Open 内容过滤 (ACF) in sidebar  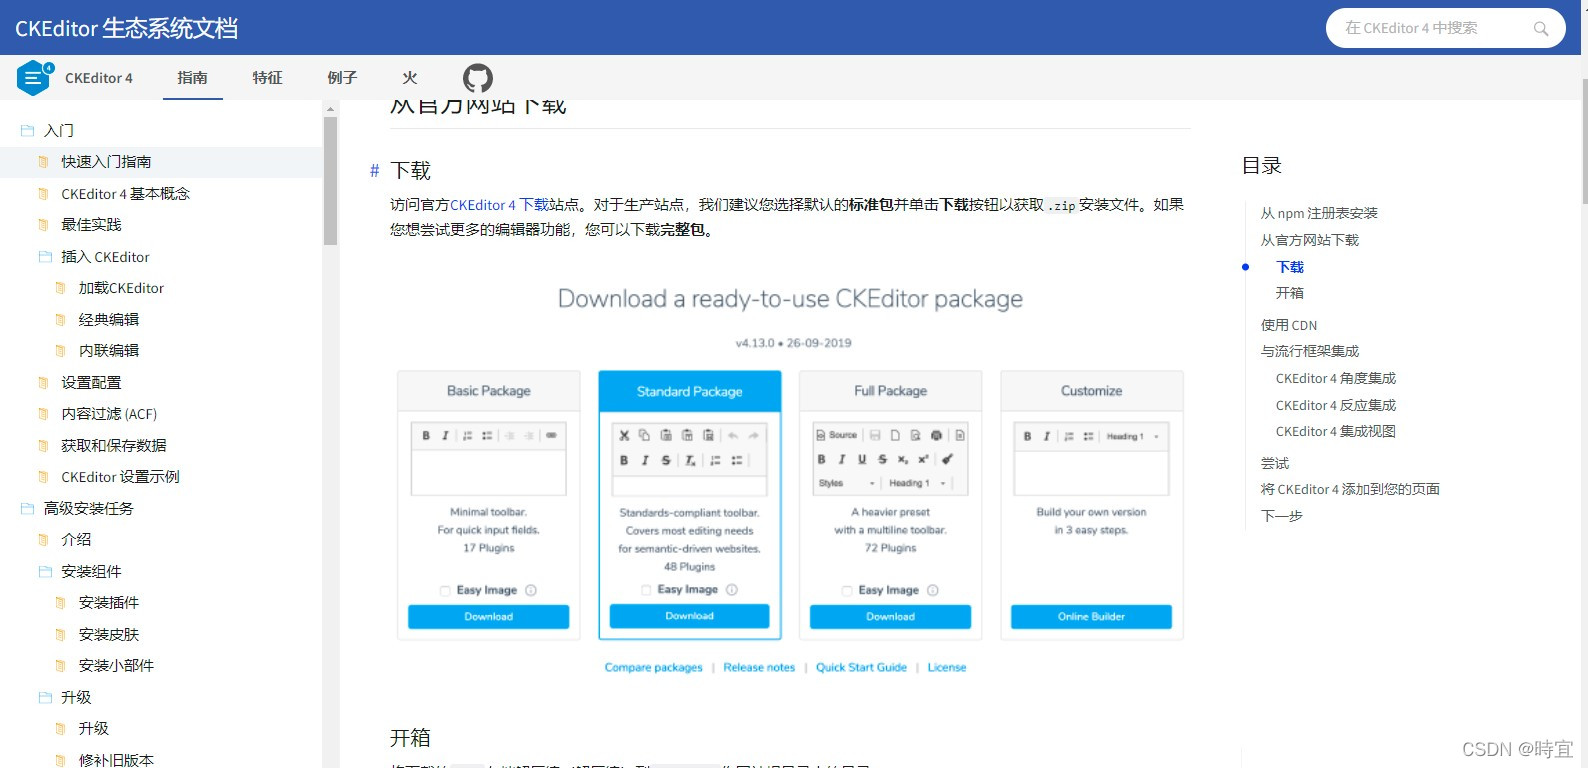[x=109, y=414]
